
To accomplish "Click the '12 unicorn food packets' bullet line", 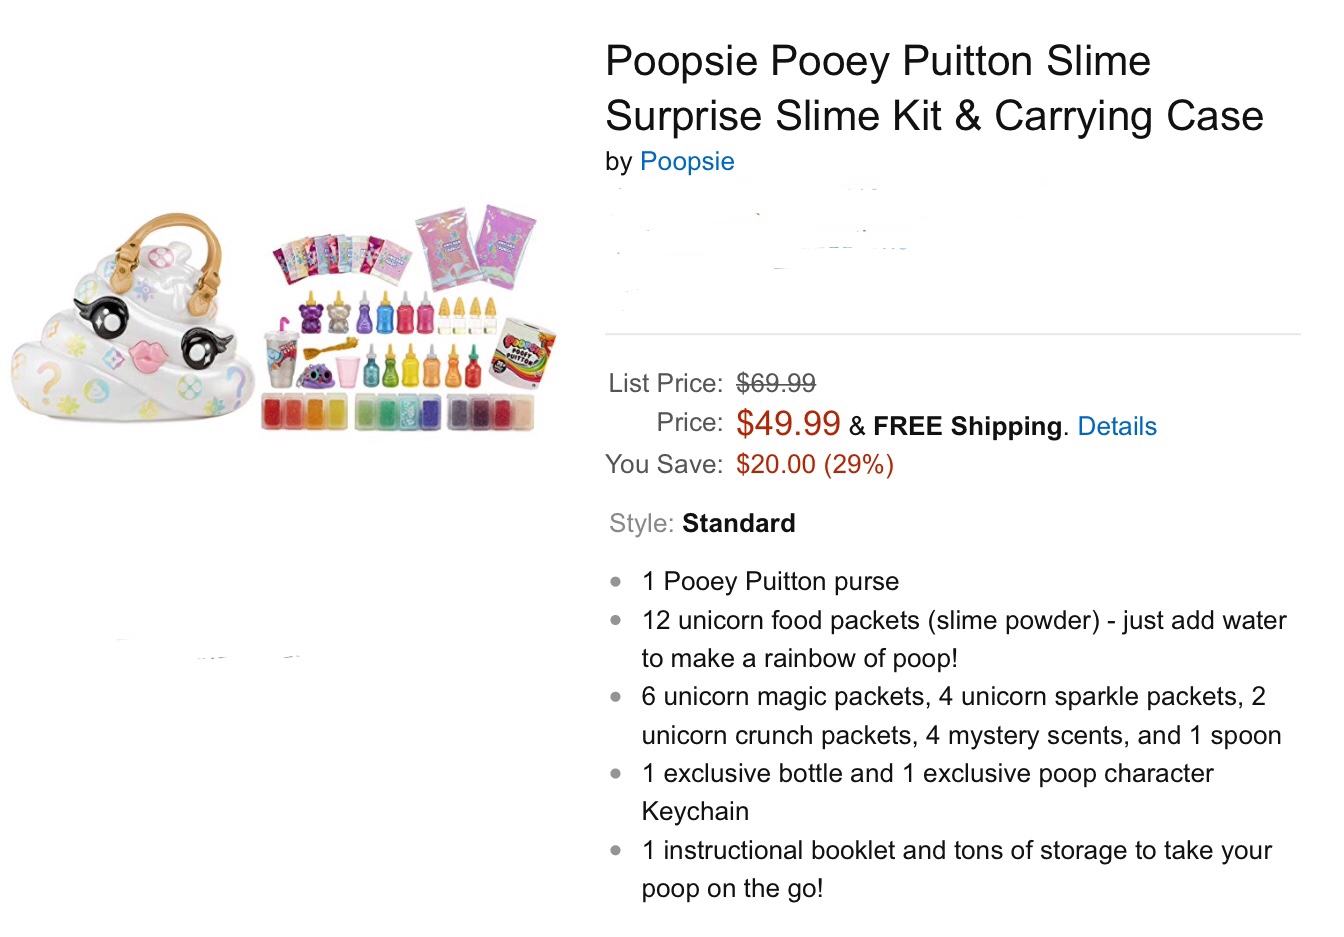I will (963, 621).
